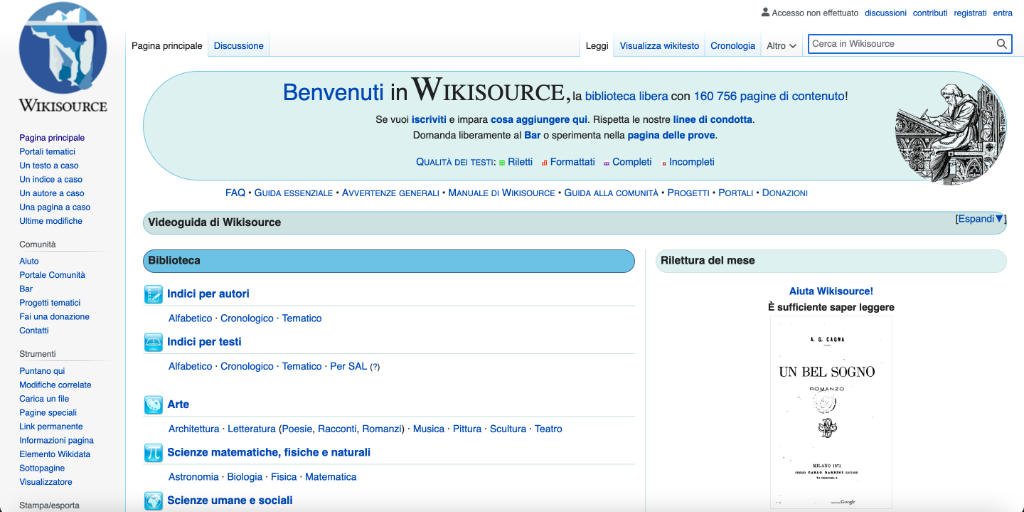Screen dimensions: 1024x512
Task: Click the Donazioni link
Action: click(785, 193)
